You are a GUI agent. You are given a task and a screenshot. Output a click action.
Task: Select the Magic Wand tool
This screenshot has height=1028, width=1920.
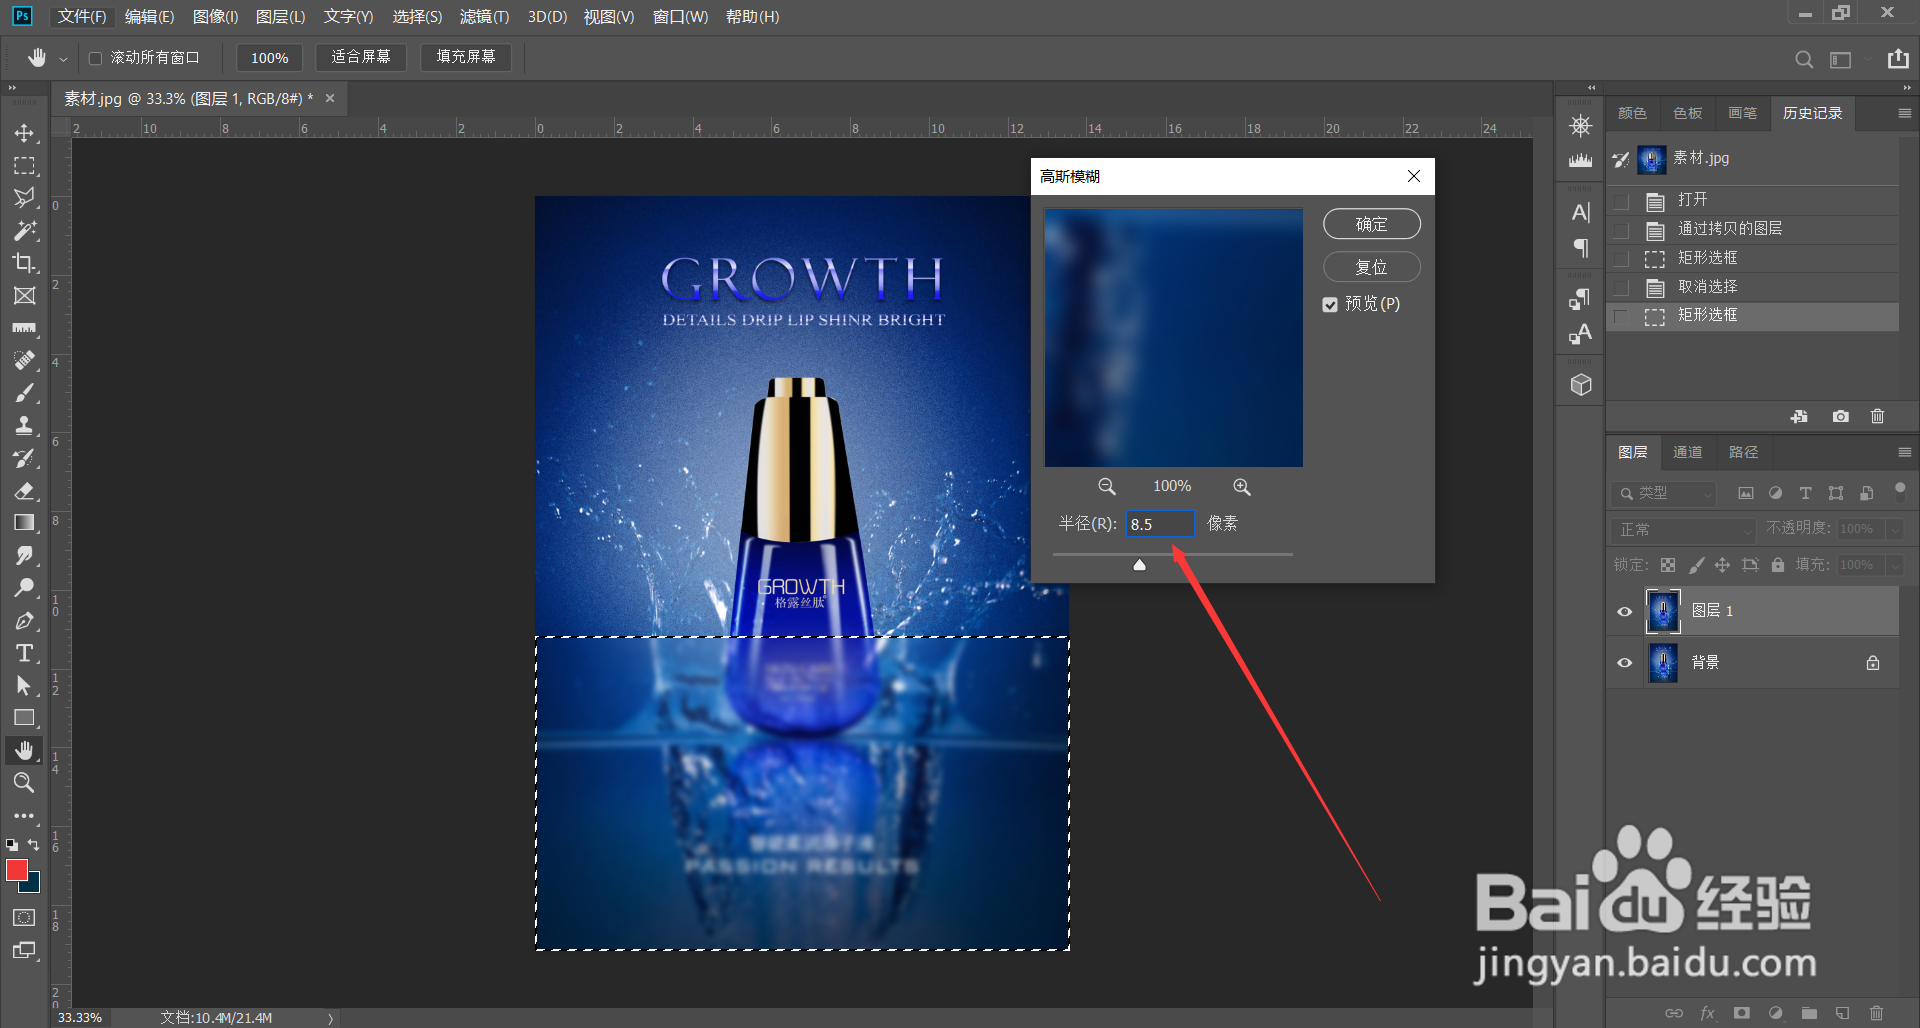pyautogui.click(x=24, y=231)
